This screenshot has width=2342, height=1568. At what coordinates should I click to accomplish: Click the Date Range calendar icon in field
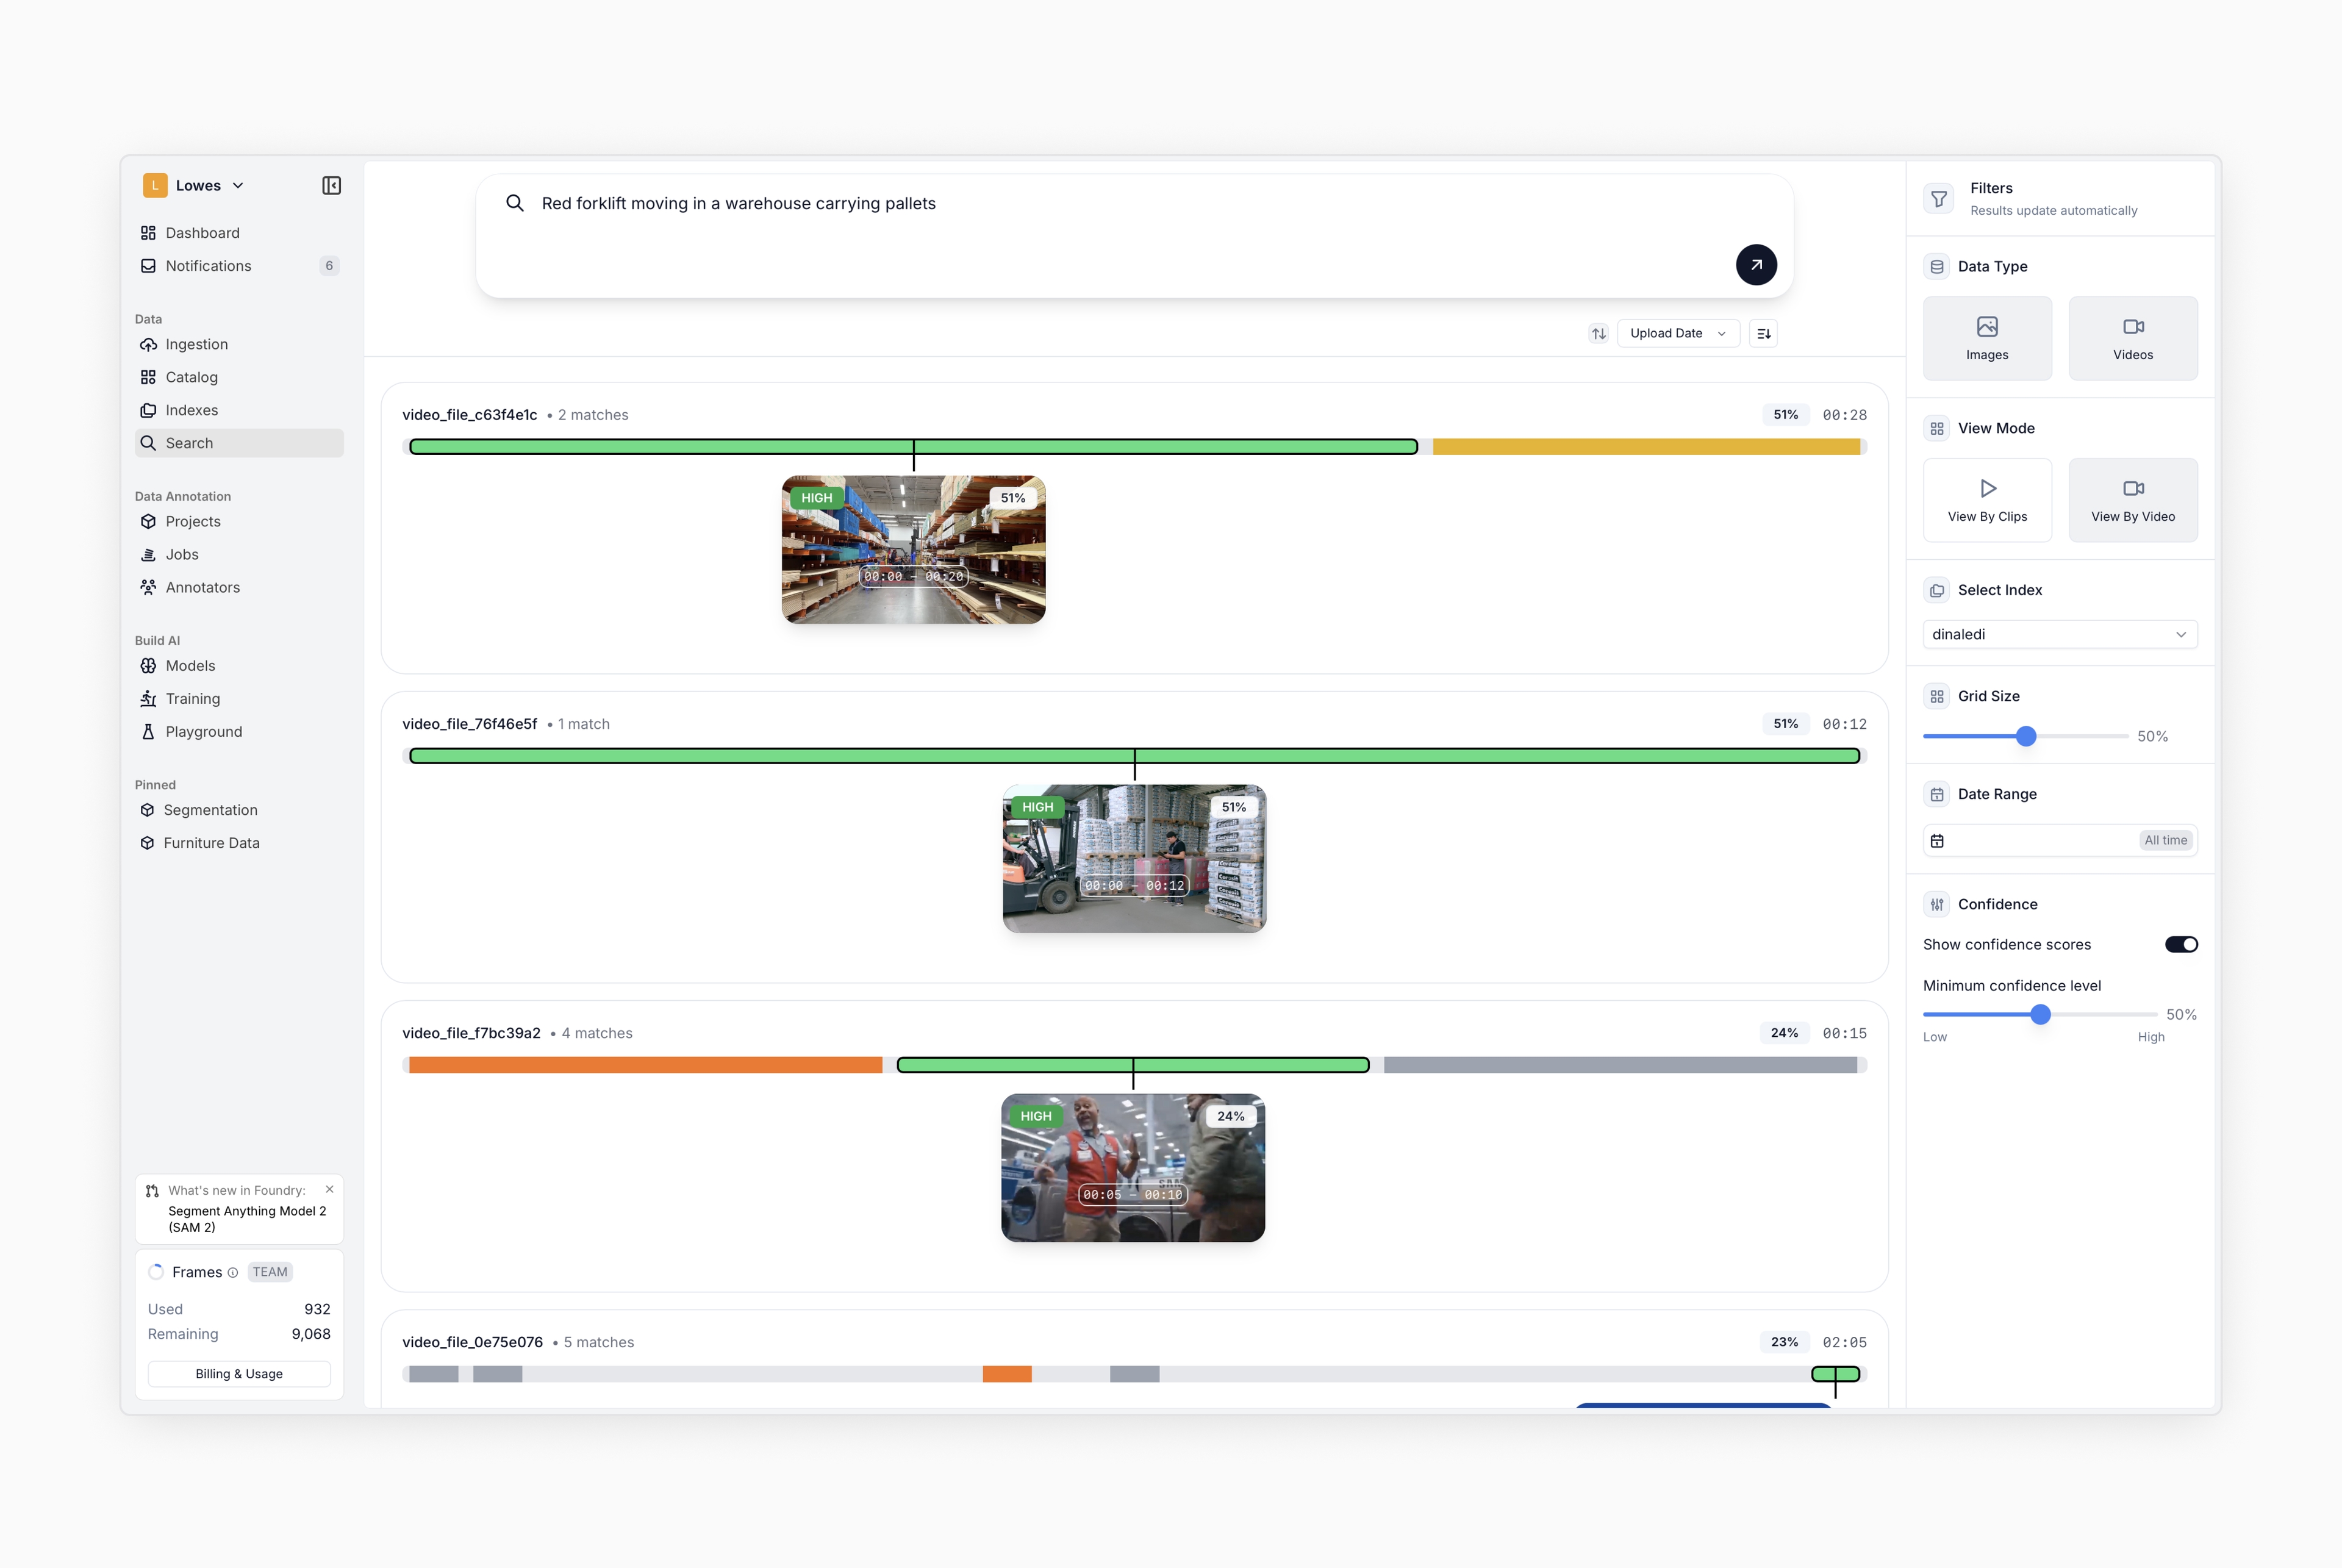(x=1937, y=841)
